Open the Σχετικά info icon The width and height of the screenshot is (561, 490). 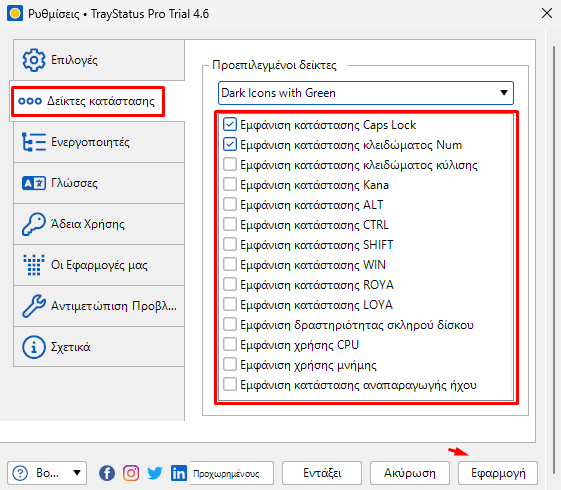pos(34,347)
